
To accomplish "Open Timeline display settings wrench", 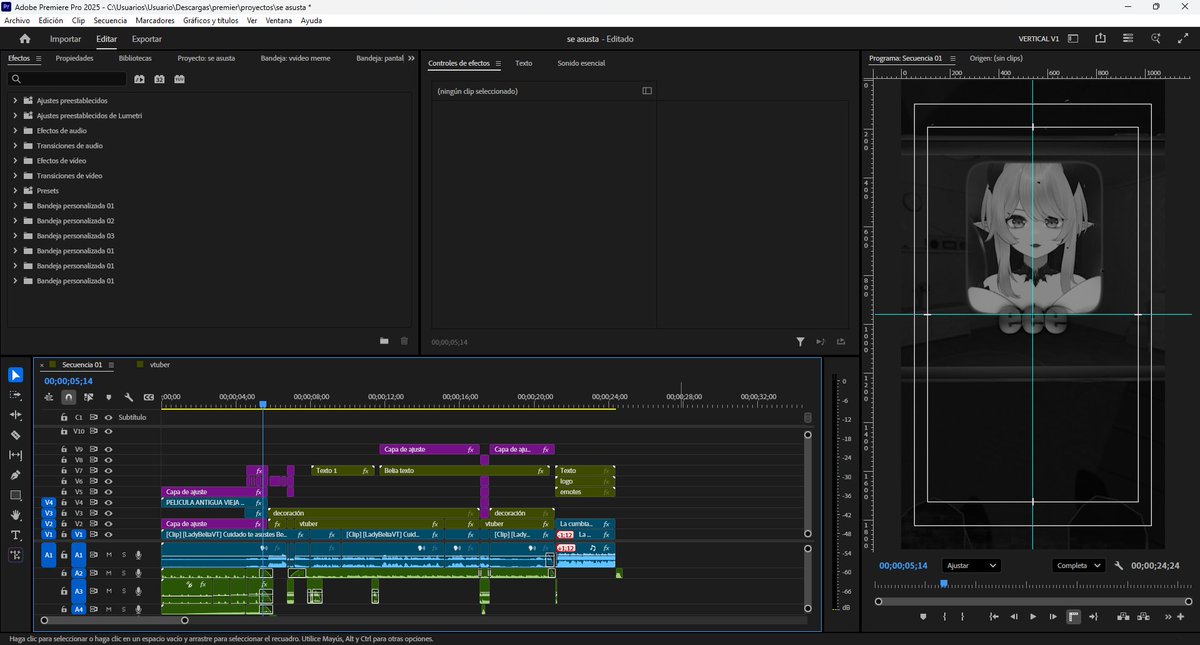I will (129, 397).
